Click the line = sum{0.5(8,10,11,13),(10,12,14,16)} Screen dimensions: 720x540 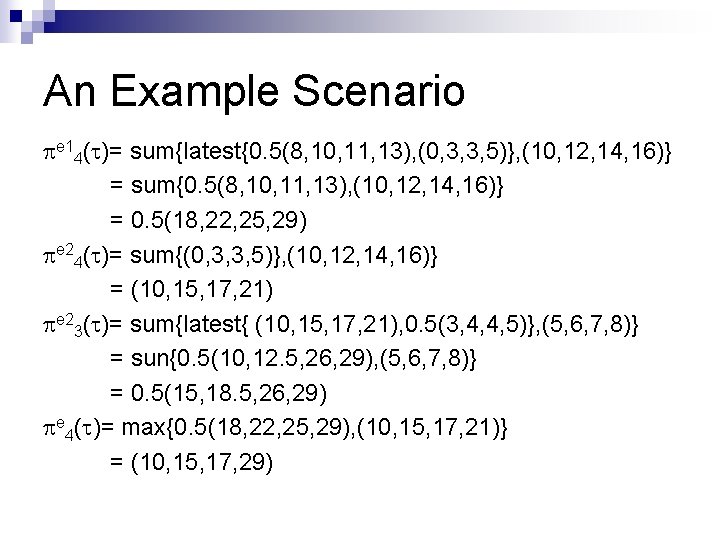pos(307,186)
